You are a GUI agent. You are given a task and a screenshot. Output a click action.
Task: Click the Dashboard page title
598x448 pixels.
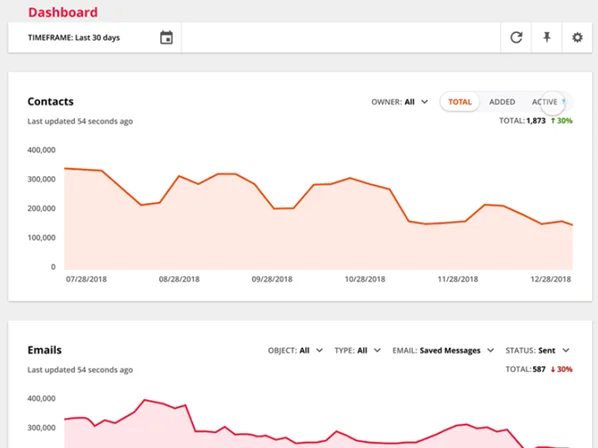coord(63,12)
